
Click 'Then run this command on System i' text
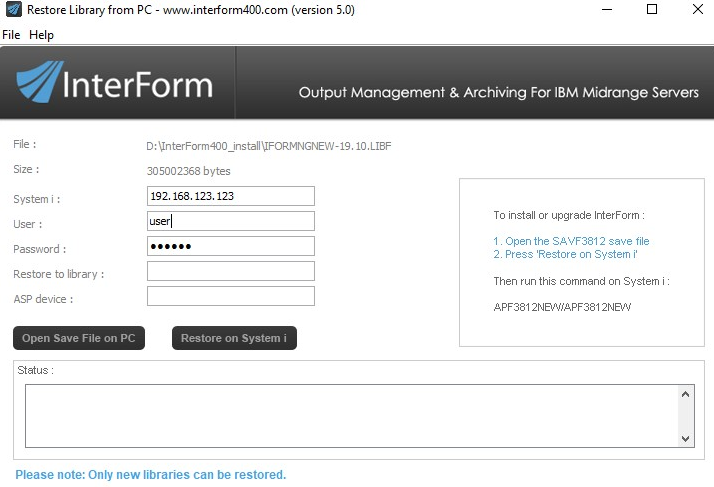(581, 281)
